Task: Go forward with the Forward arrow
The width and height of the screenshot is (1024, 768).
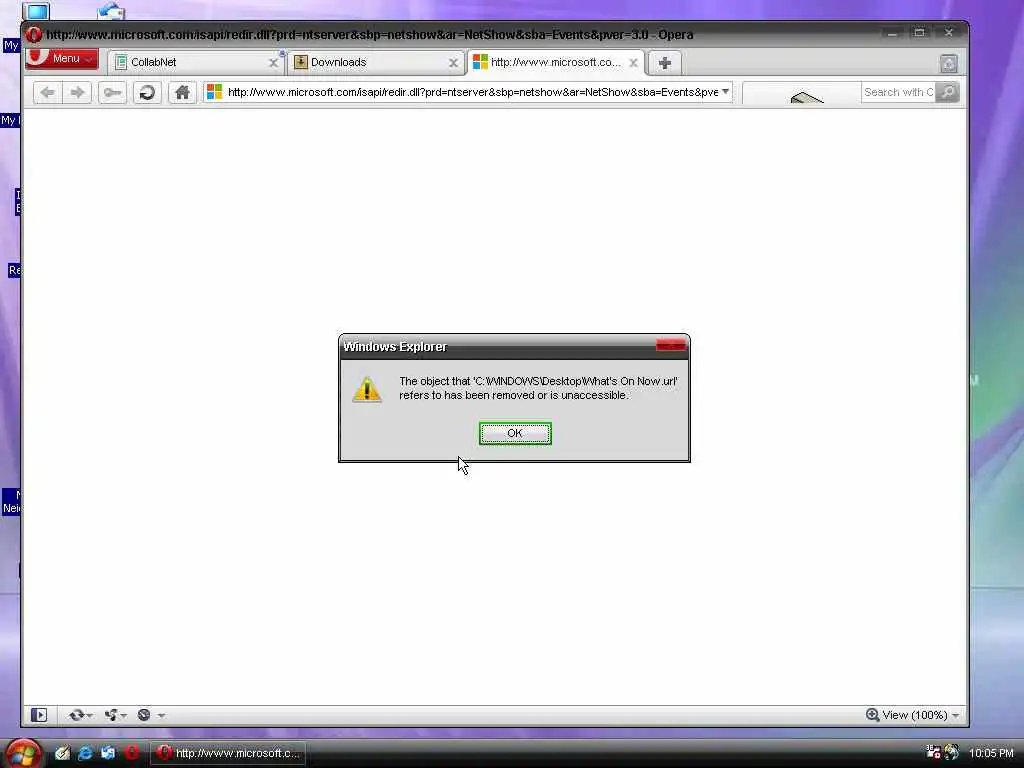Action: pyautogui.click(x=77, y=93)
